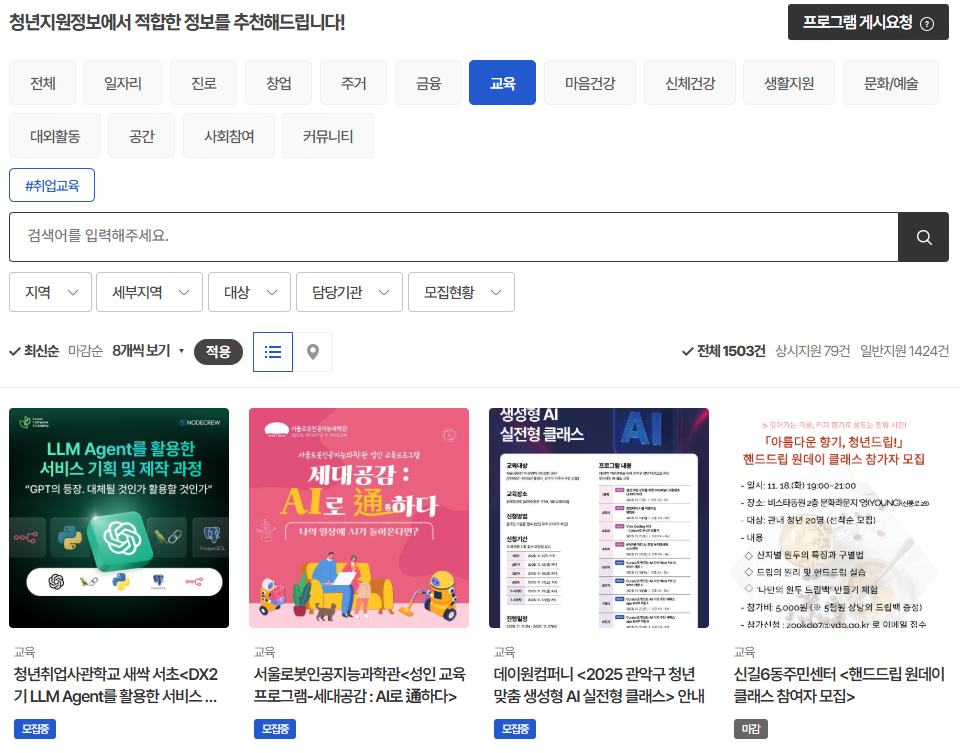Select the 일자리 category tab

pos(119,83)
